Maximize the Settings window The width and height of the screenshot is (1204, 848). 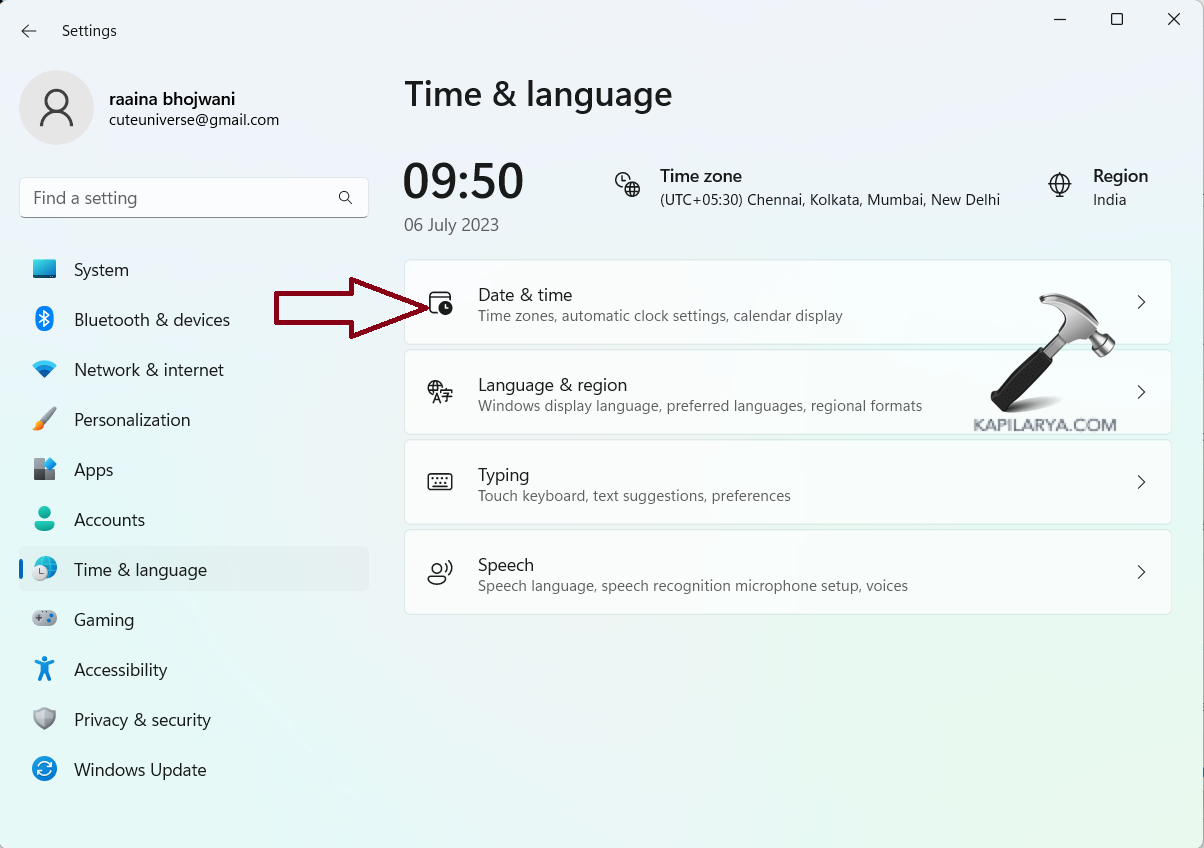click(x=1117, y=19)
